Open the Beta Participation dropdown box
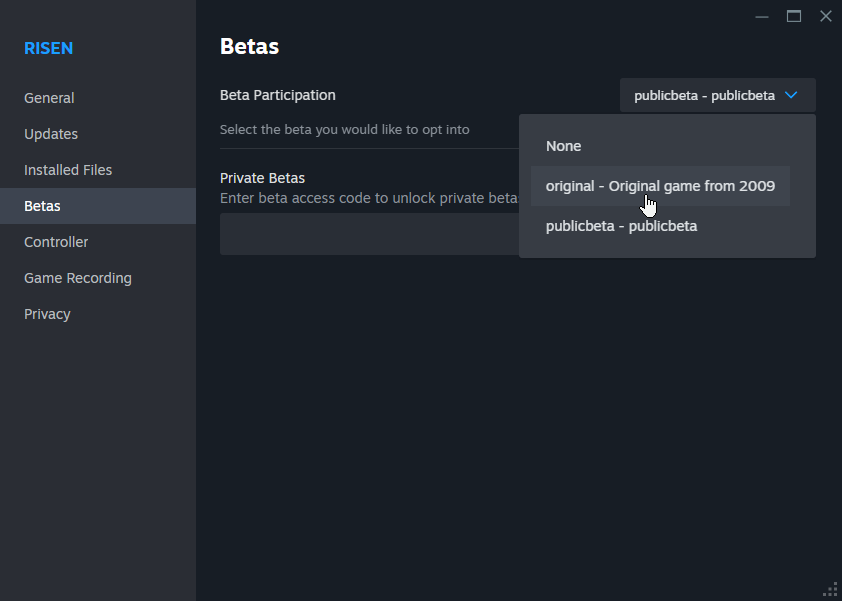 [717, 95]
